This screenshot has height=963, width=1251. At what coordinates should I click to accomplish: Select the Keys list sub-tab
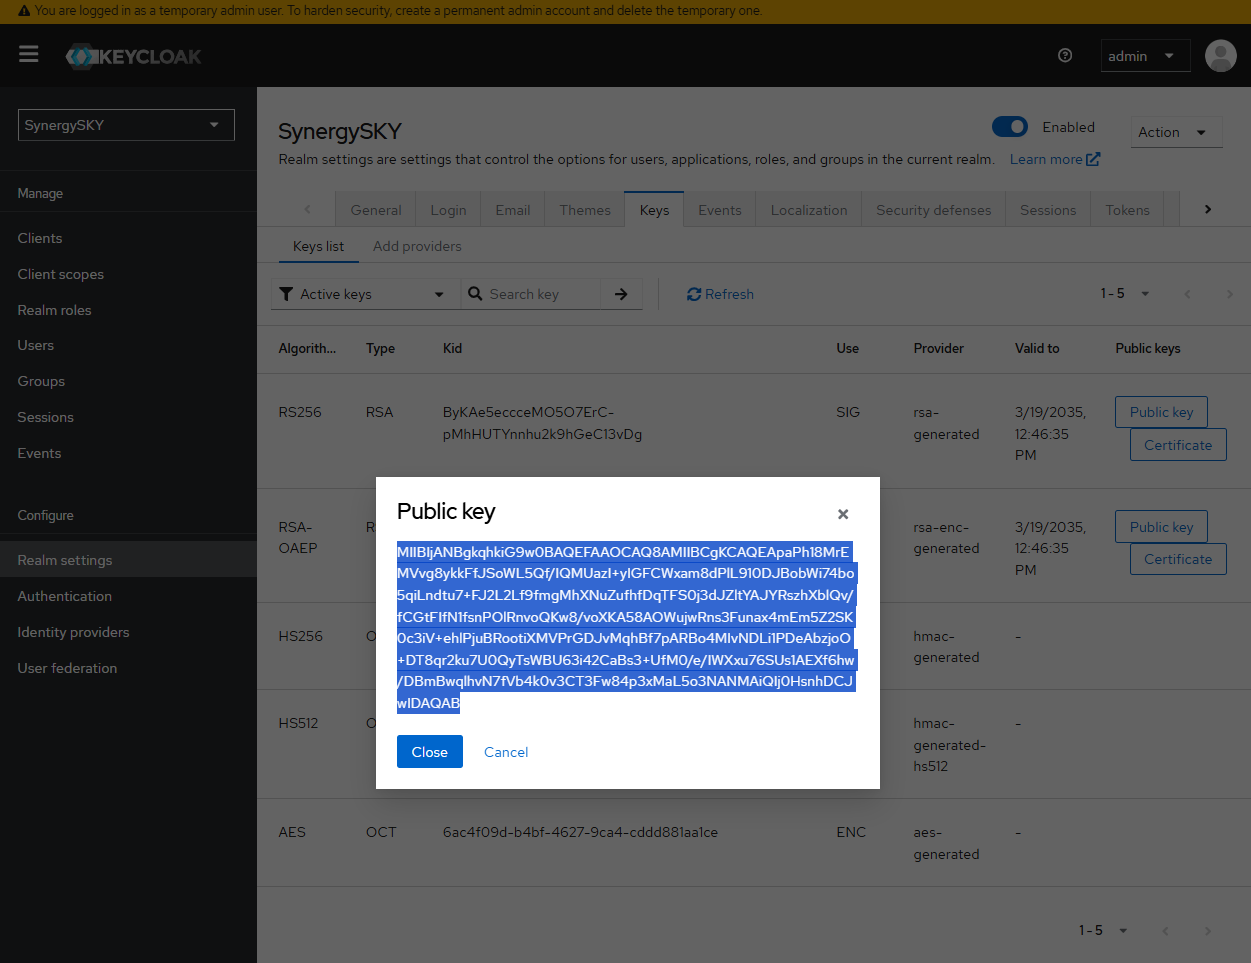pyautogui.click(x=318, y=246)
